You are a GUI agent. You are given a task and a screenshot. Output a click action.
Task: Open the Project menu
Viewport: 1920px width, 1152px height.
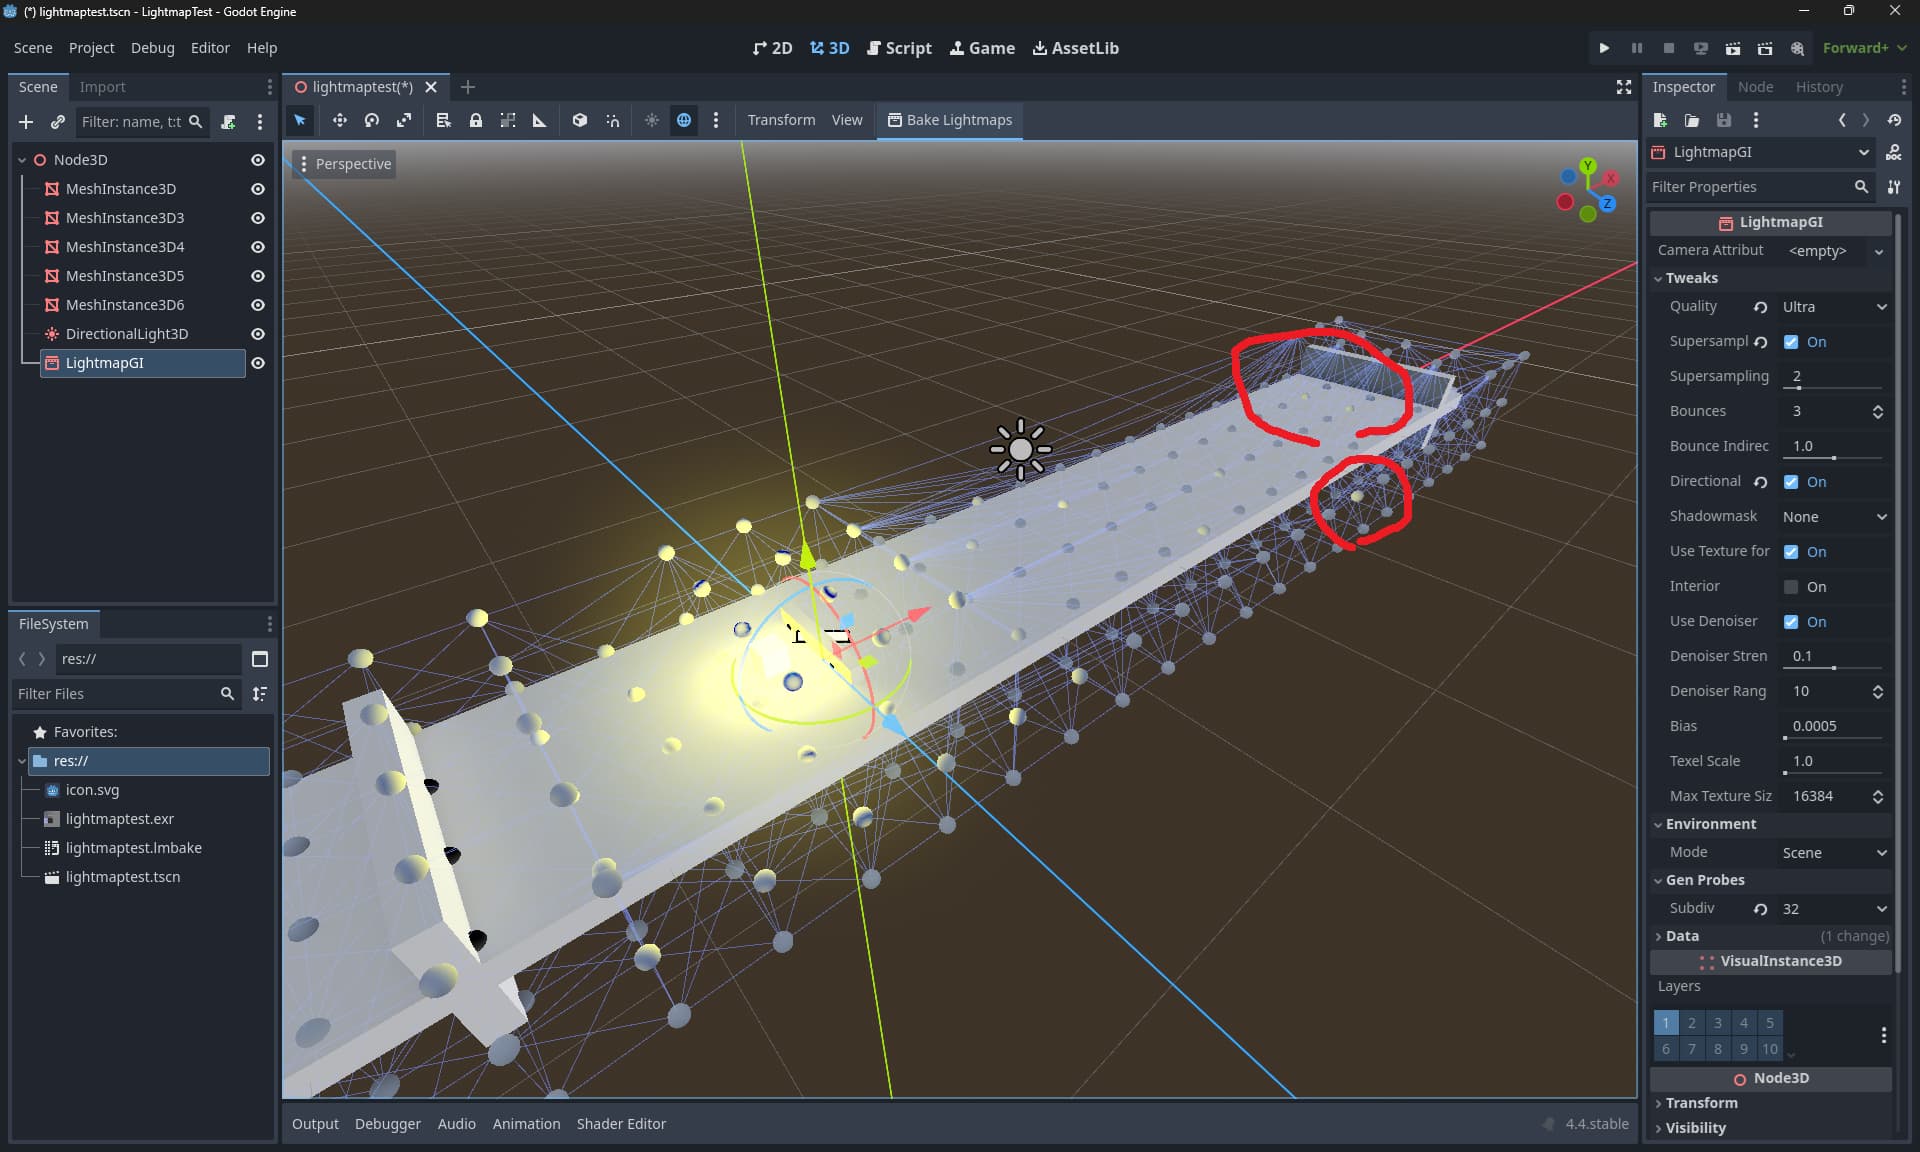click(x=91, y=48)
